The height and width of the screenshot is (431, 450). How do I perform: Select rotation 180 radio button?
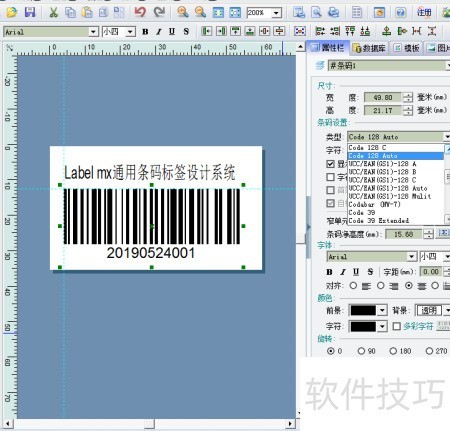(x=393, y=351)
